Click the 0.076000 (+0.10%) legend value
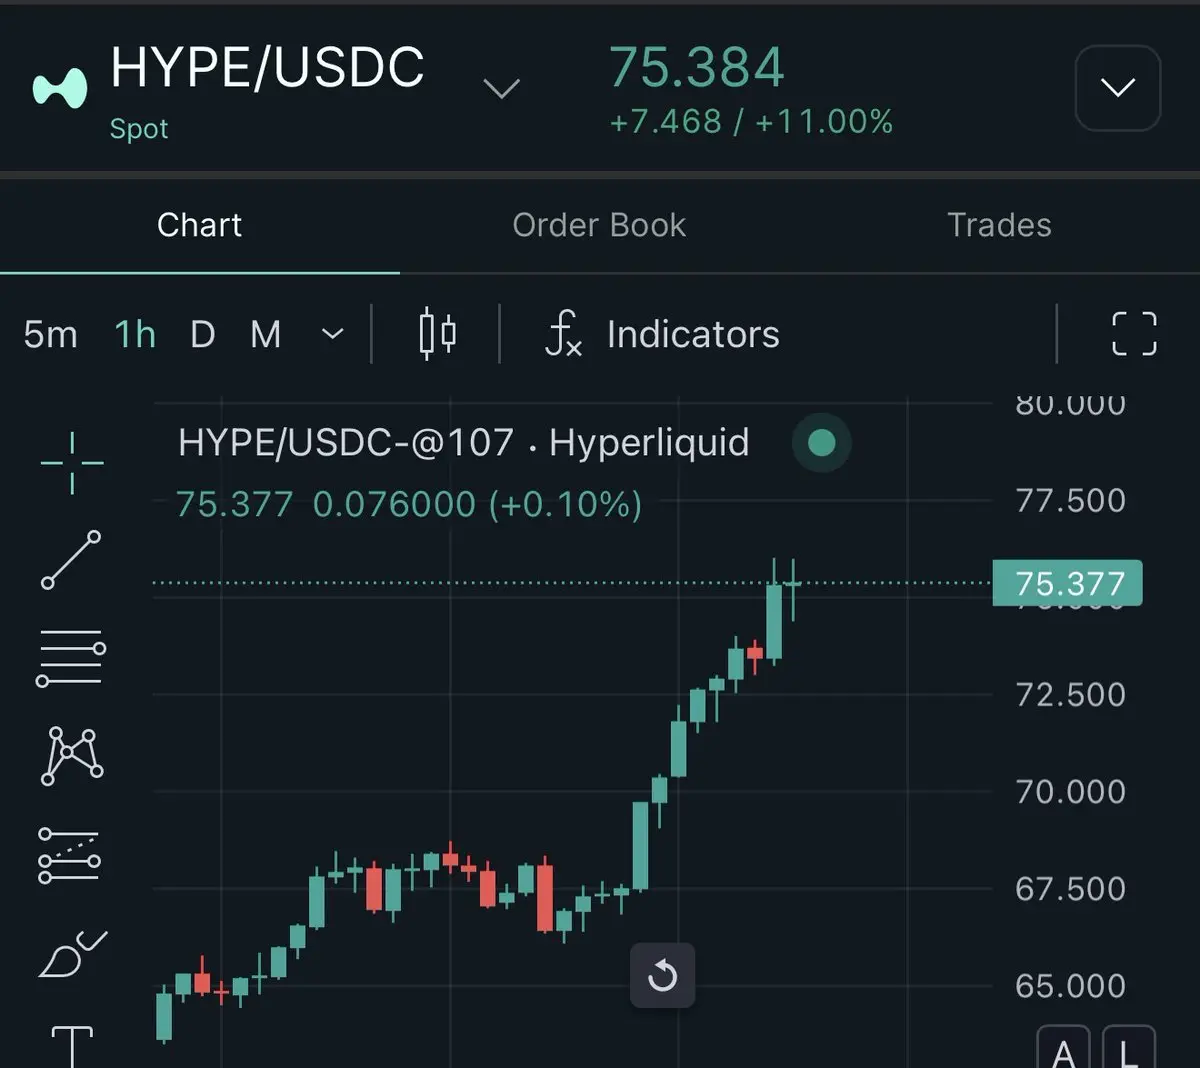Screen dimensions: 1200x1068 tap(477, 504)
